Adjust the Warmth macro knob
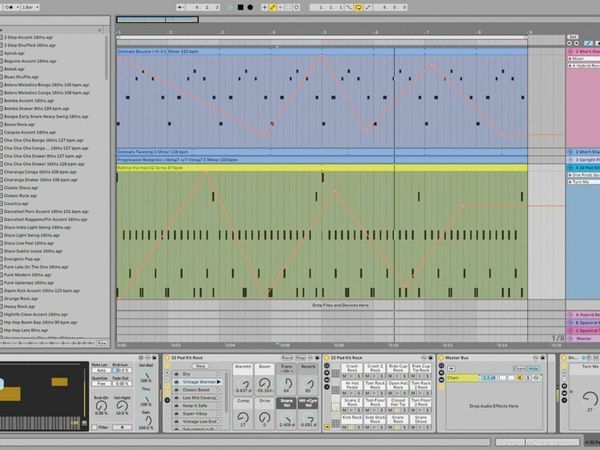Image resolution: width=600 pixels, height=450 pixels. (x=243, y=383)
